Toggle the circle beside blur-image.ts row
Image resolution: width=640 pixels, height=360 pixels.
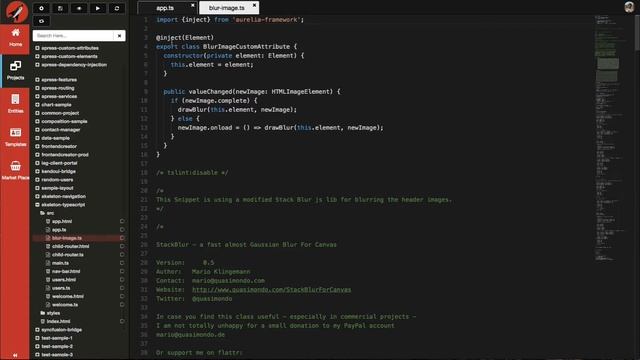(122, 238)
